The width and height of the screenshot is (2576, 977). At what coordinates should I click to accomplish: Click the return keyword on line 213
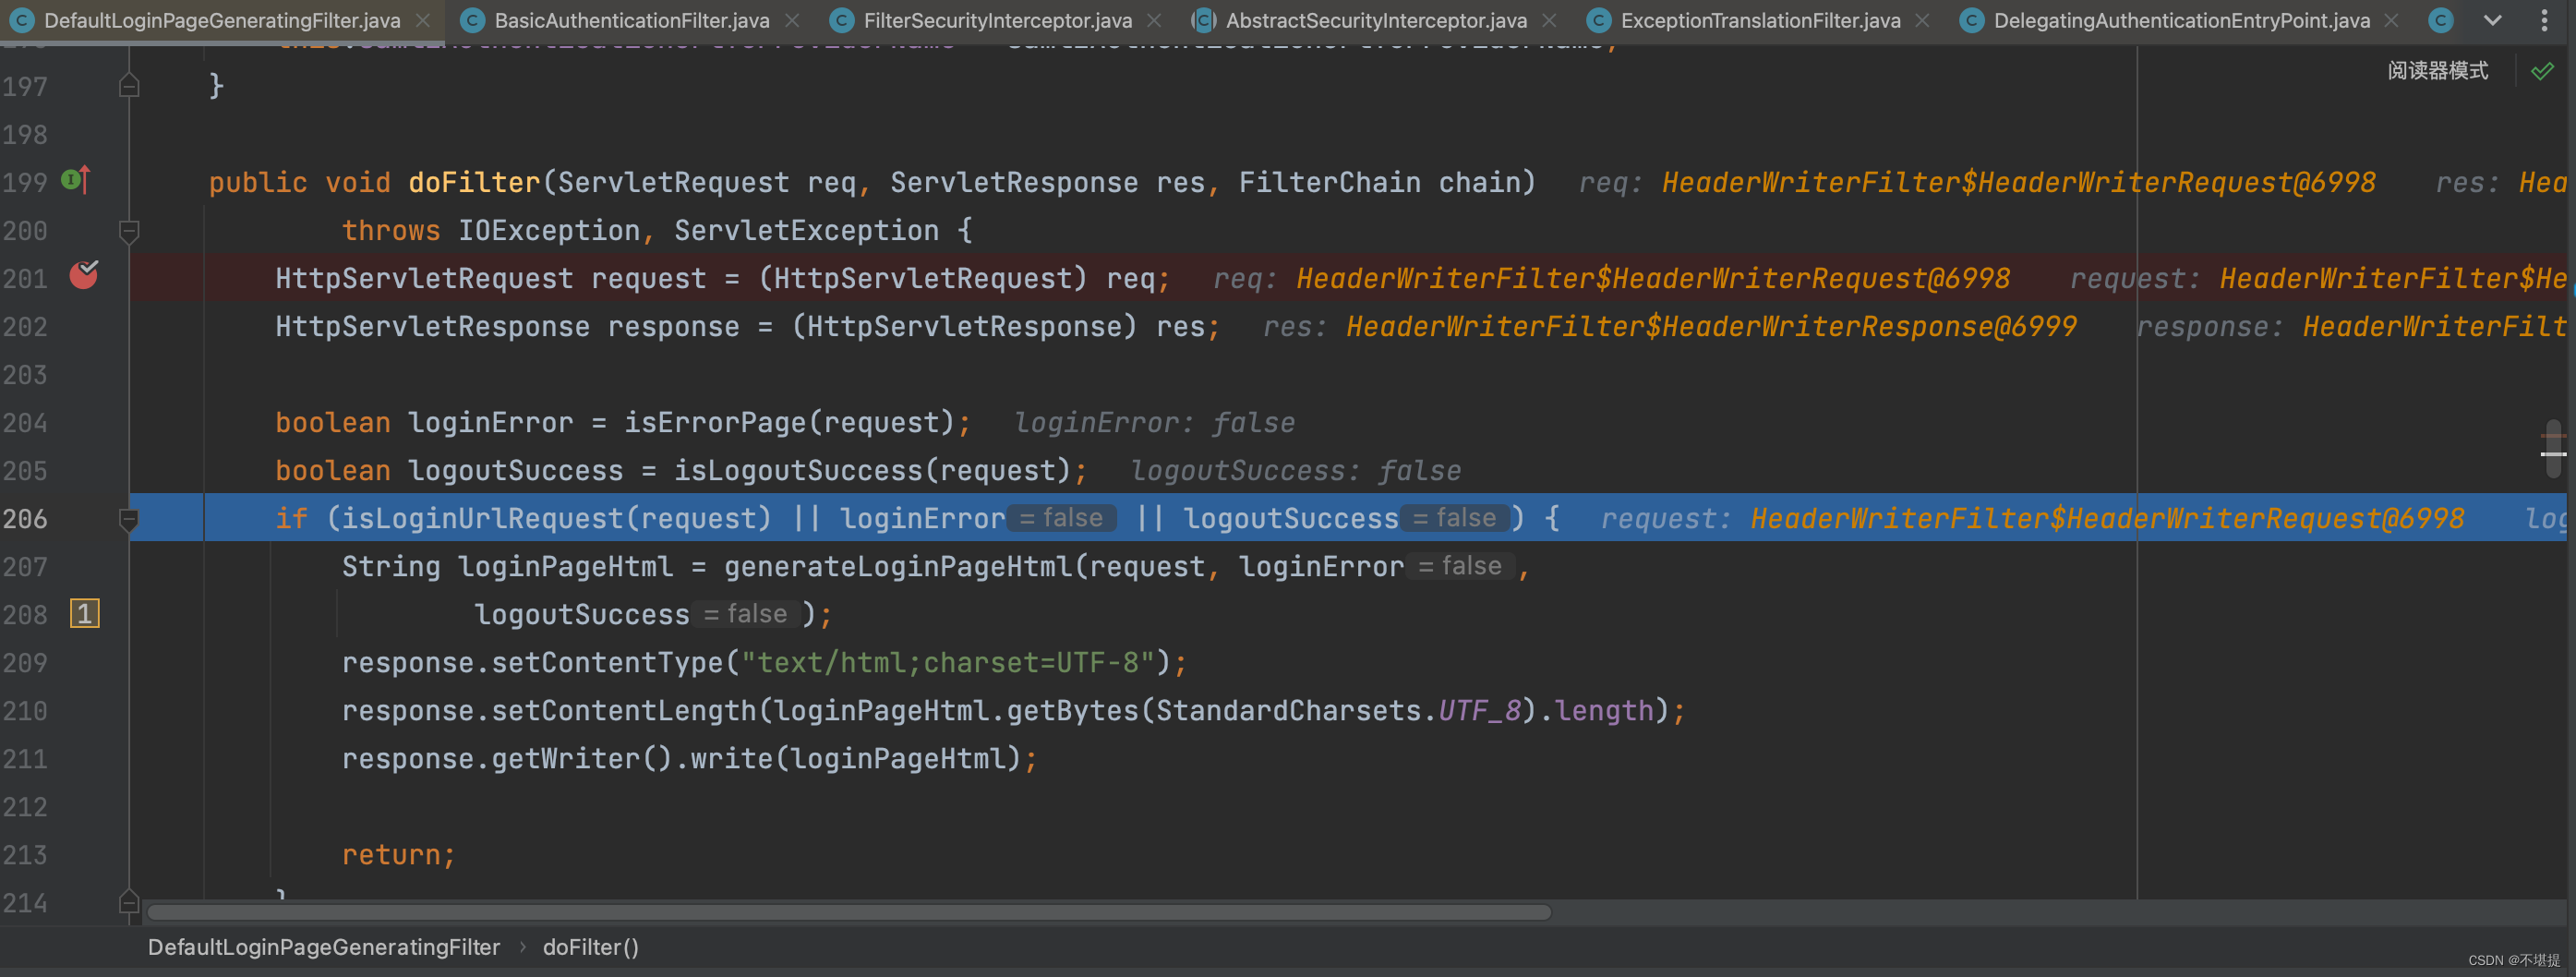tap(391, 854)
